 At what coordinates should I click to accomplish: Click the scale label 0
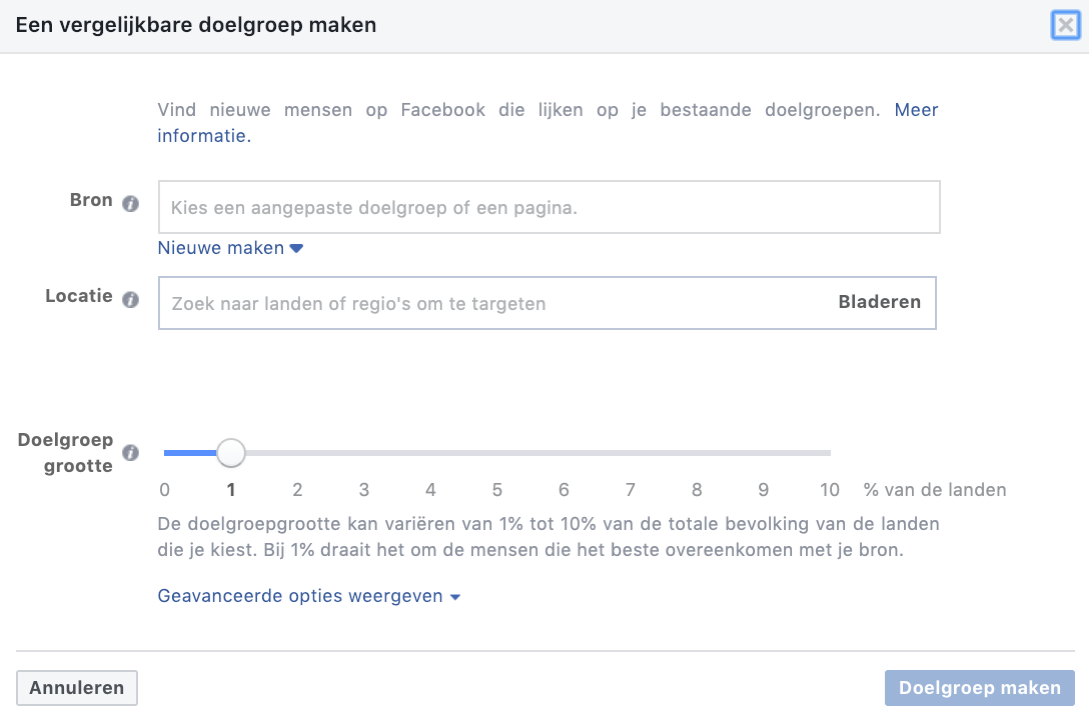[x=165, y=490]
